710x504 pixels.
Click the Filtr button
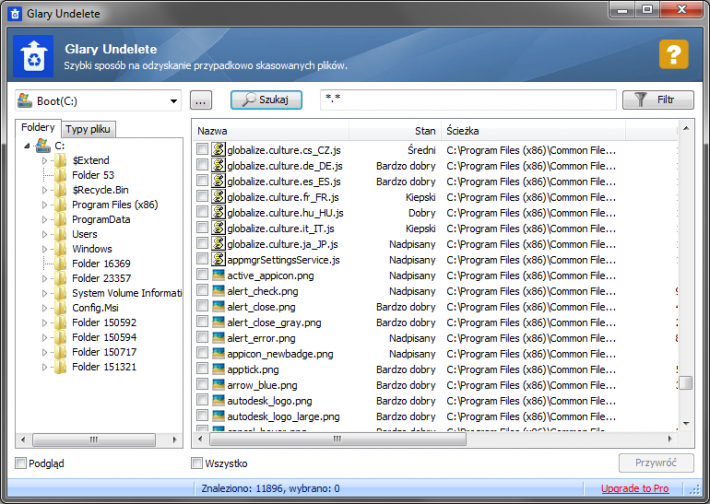click(658, 100)
